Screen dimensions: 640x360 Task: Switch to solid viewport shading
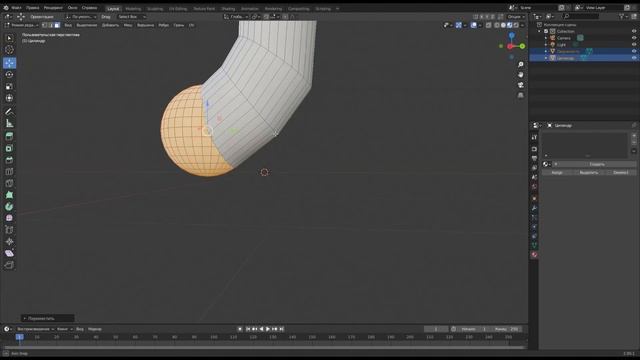coord(503,25)
